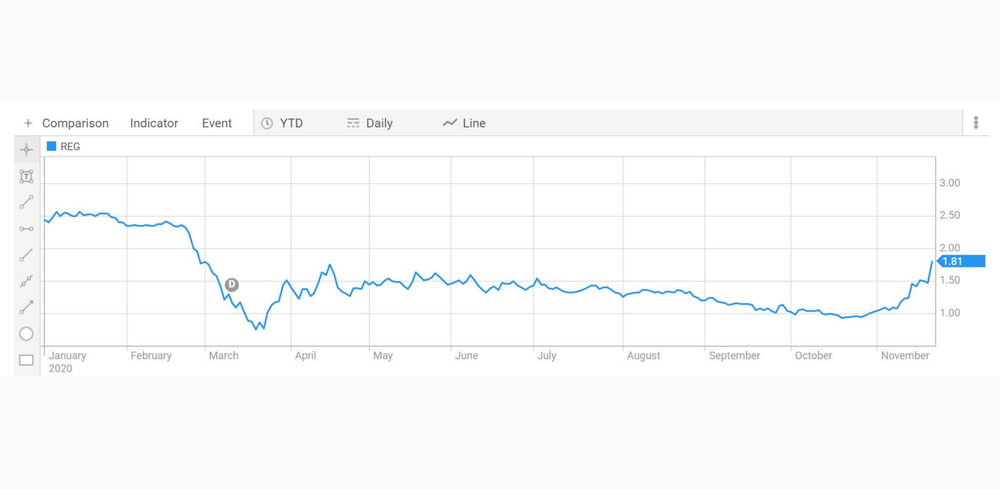Select the multi-point polyline tool

coord(26,281)
